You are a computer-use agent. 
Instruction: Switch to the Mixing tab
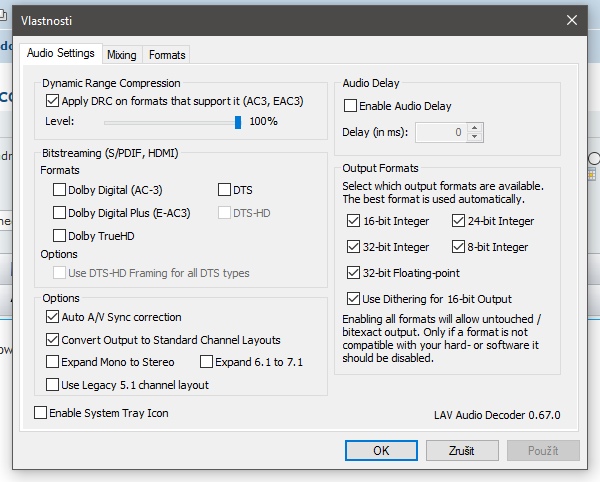pos(122,55)
